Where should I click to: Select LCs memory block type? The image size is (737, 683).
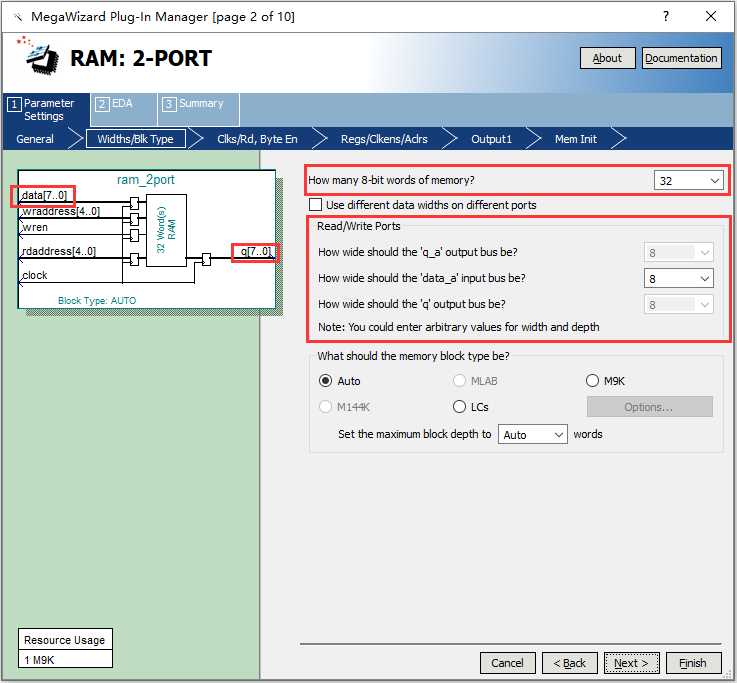[459, 407]
